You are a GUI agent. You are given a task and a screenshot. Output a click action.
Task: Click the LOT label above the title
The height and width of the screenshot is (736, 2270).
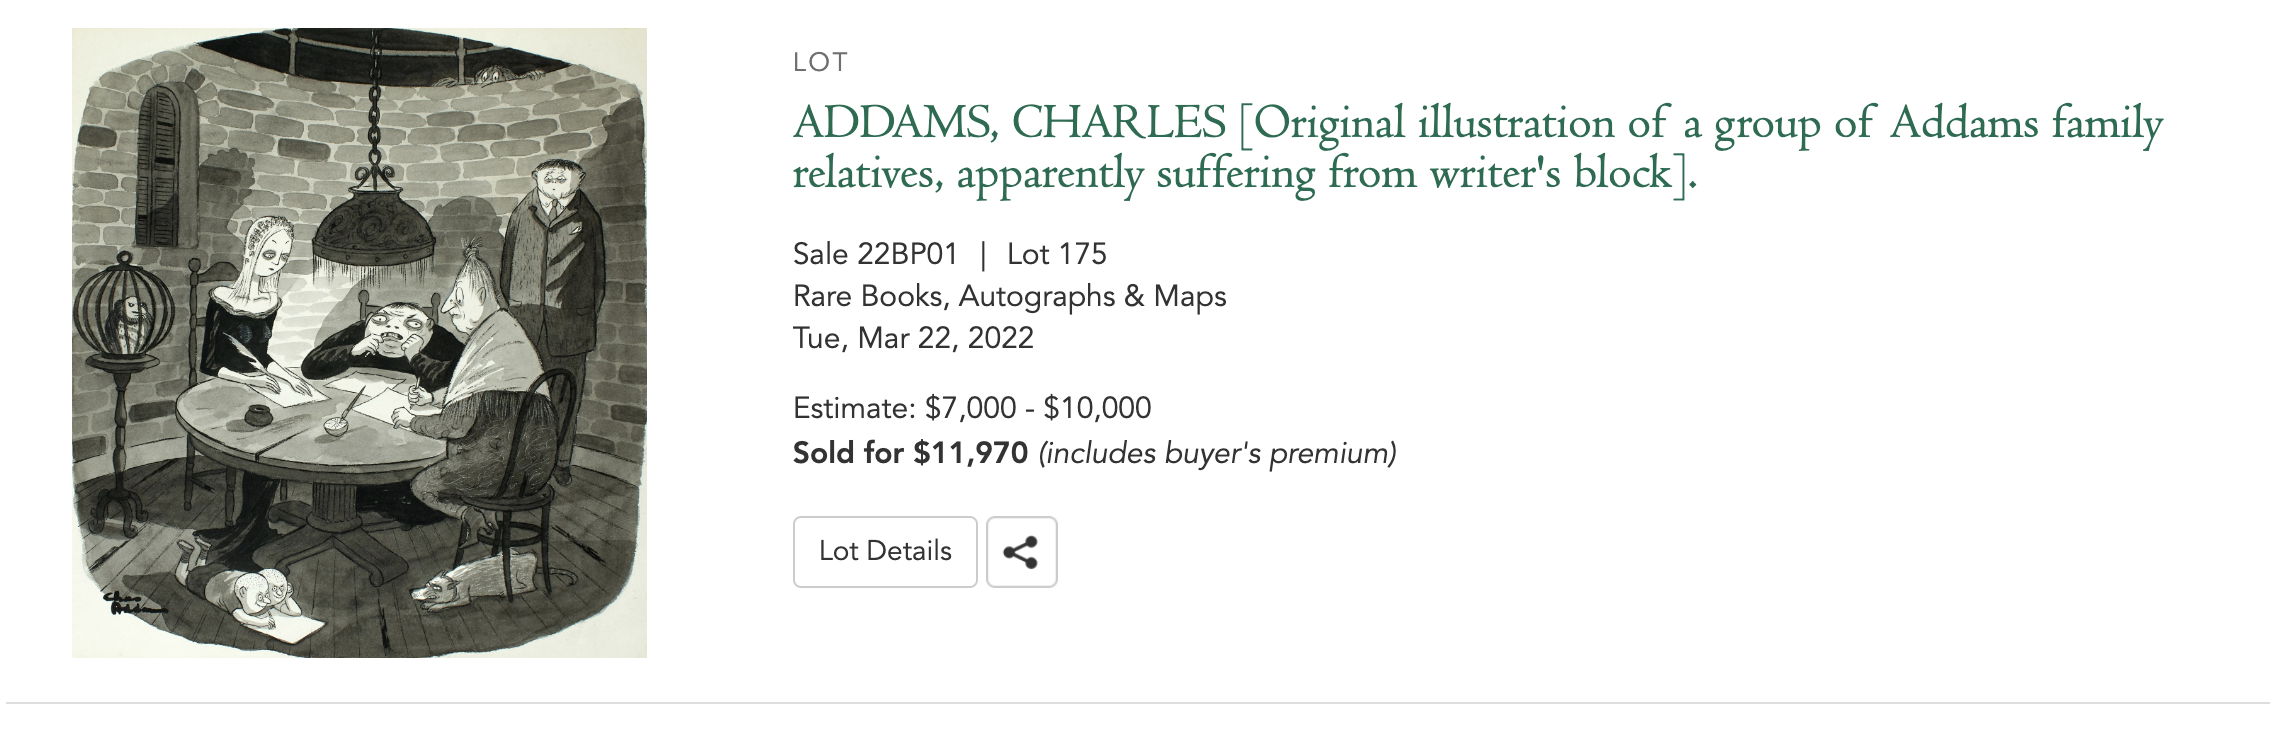[x=820, y=62]
